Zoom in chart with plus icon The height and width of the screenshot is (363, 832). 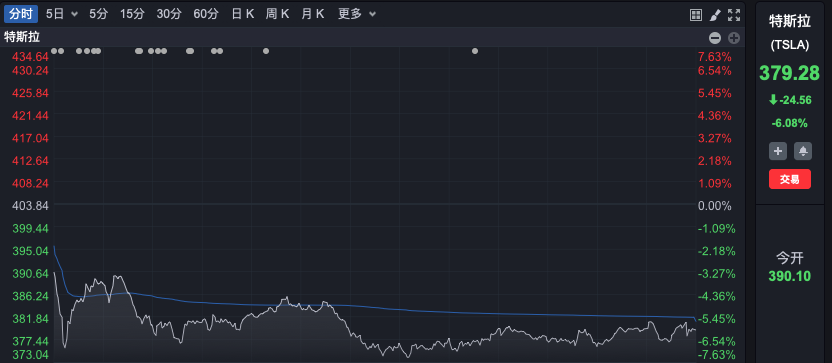click(x=734, y=38)
